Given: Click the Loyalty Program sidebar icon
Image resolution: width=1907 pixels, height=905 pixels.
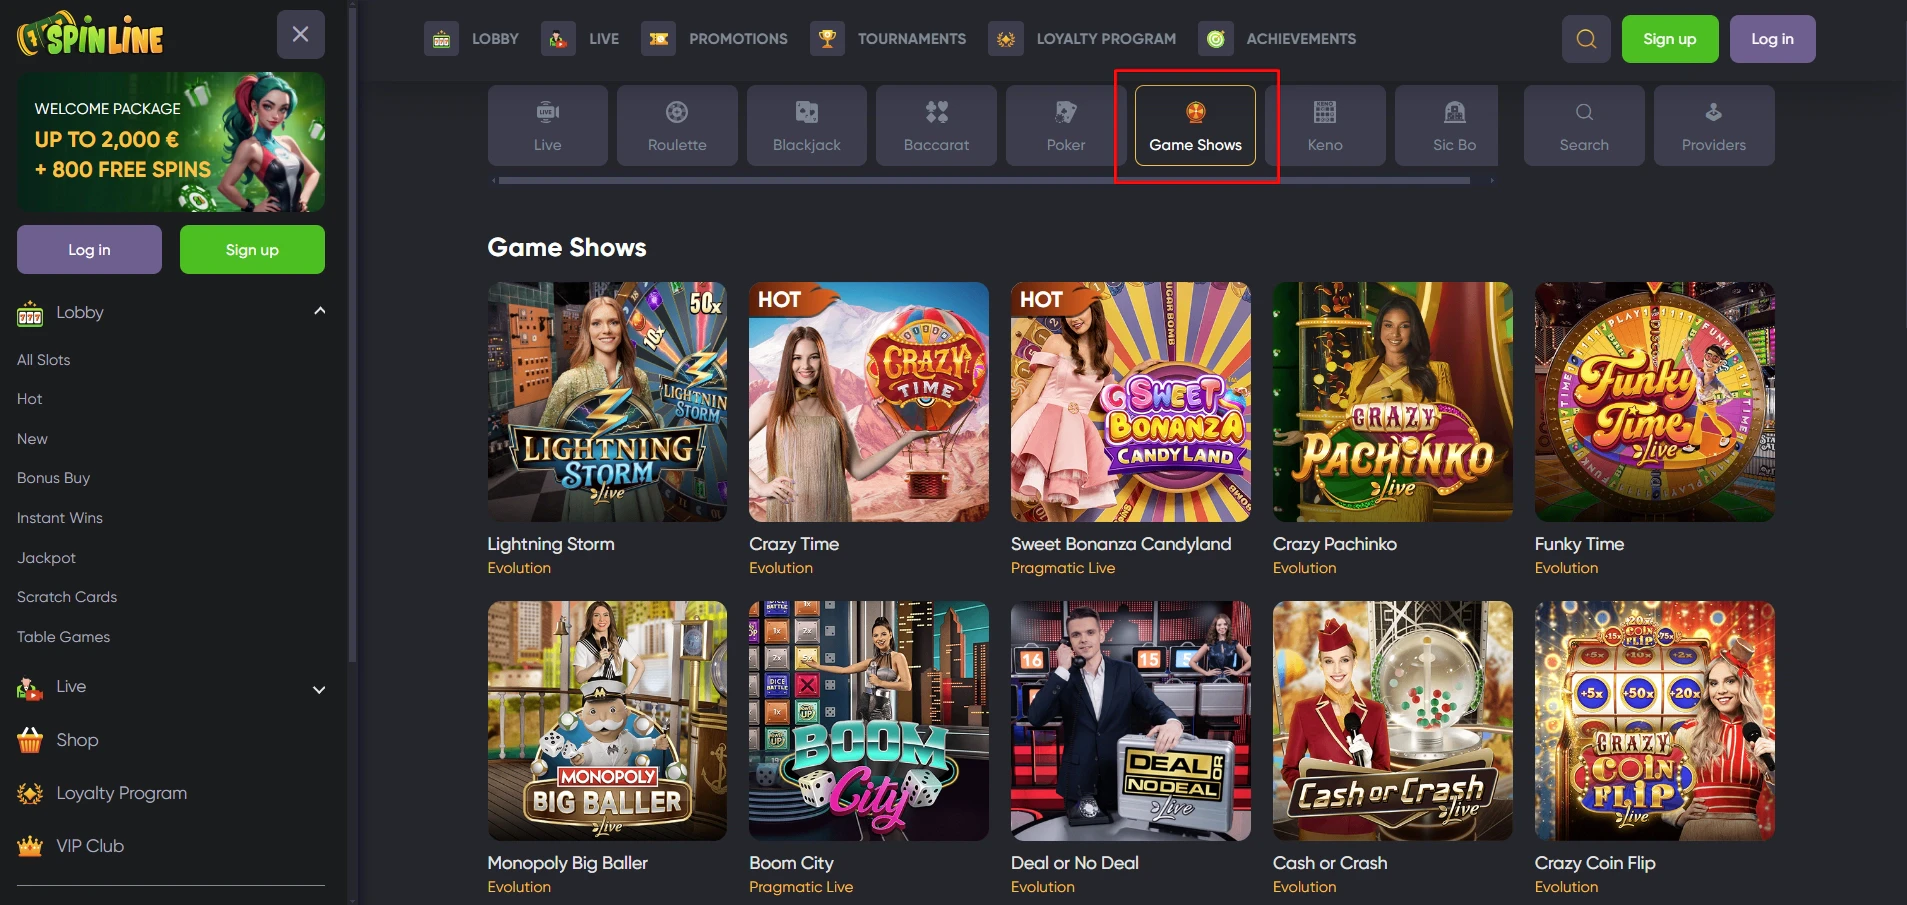Looking at the screenshot, I should point(30,794).
